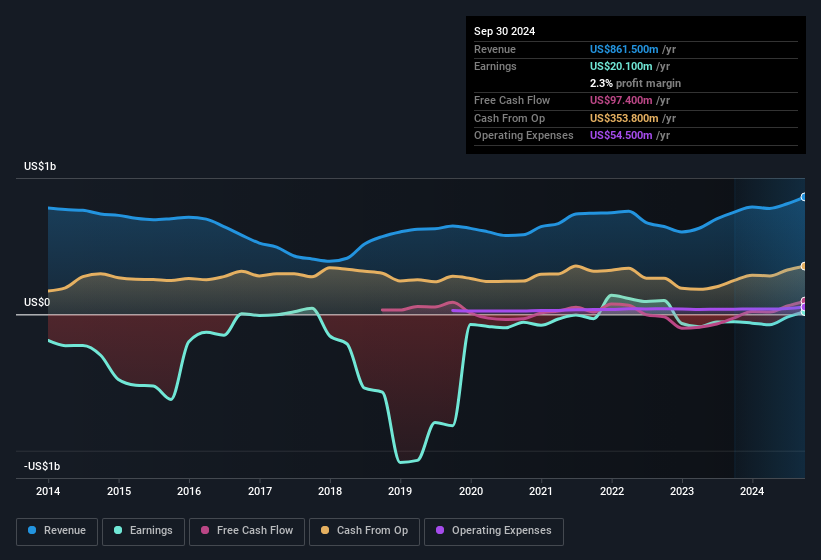Click the US$20.100m earnings value

621,66
